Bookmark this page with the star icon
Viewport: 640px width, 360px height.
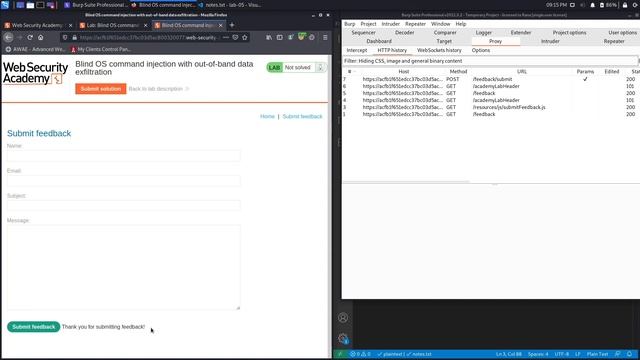(244, 37)
